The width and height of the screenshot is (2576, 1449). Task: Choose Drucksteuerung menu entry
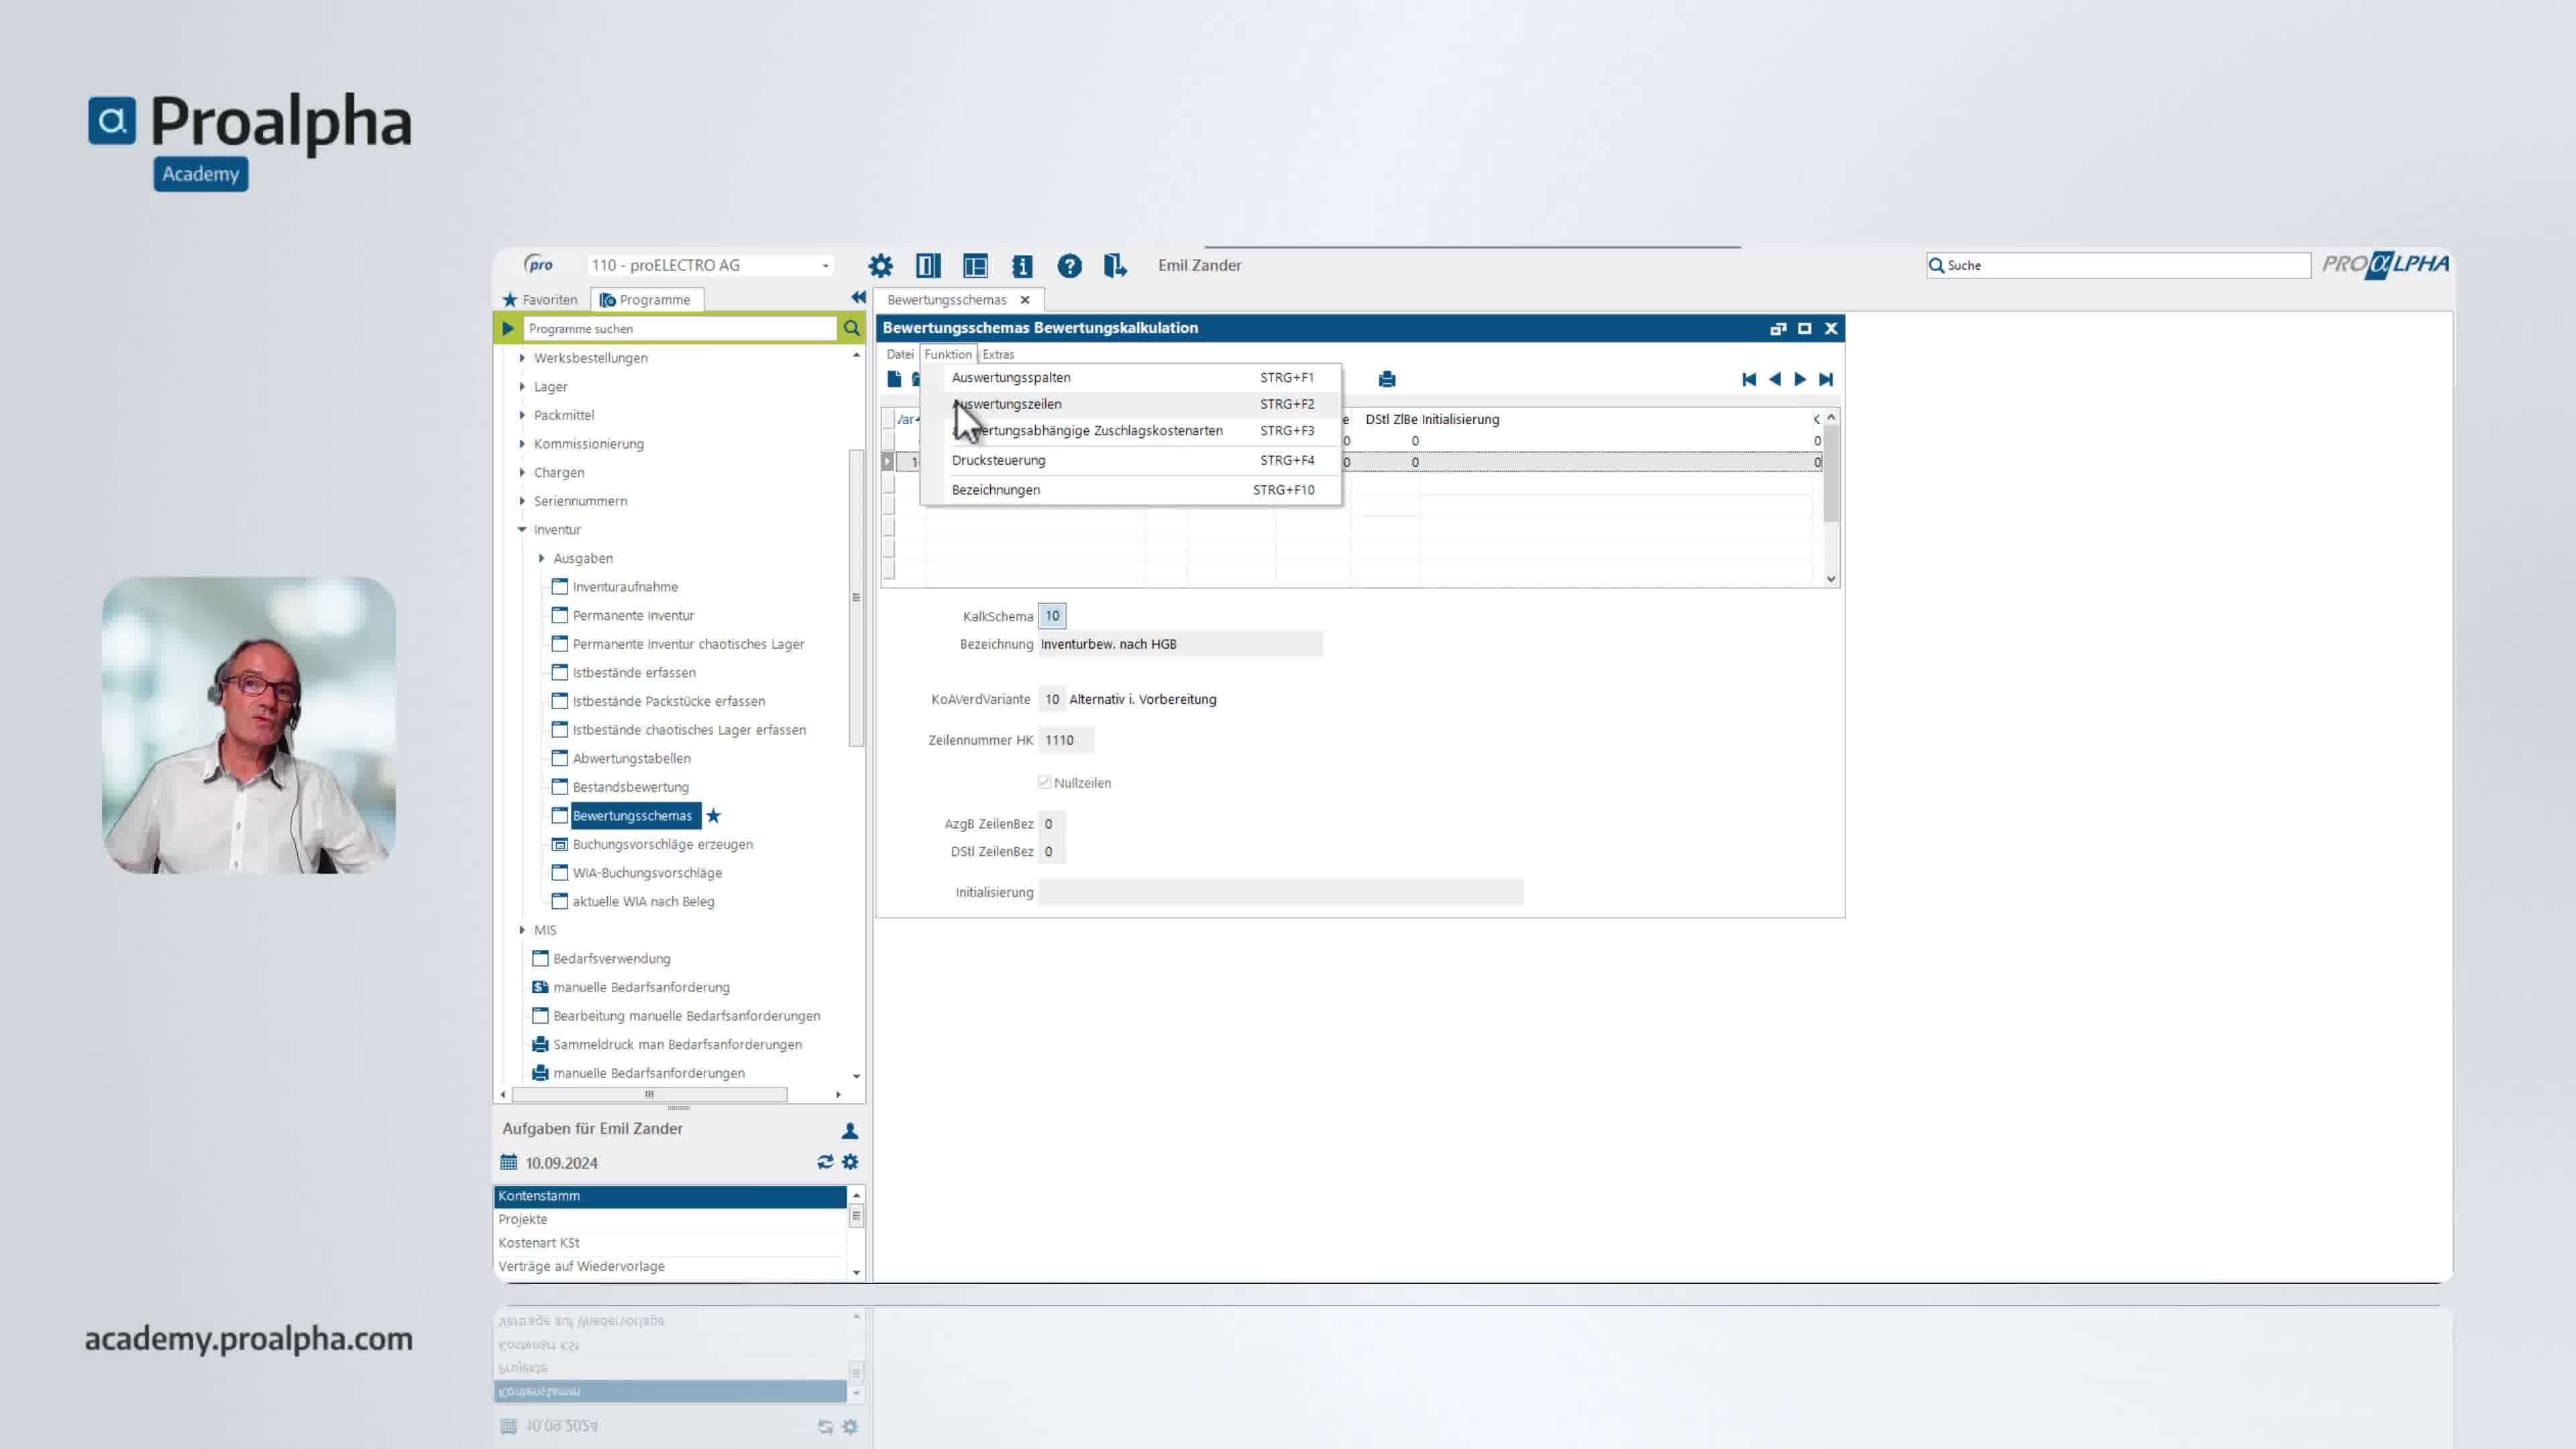tap(998, 460)
